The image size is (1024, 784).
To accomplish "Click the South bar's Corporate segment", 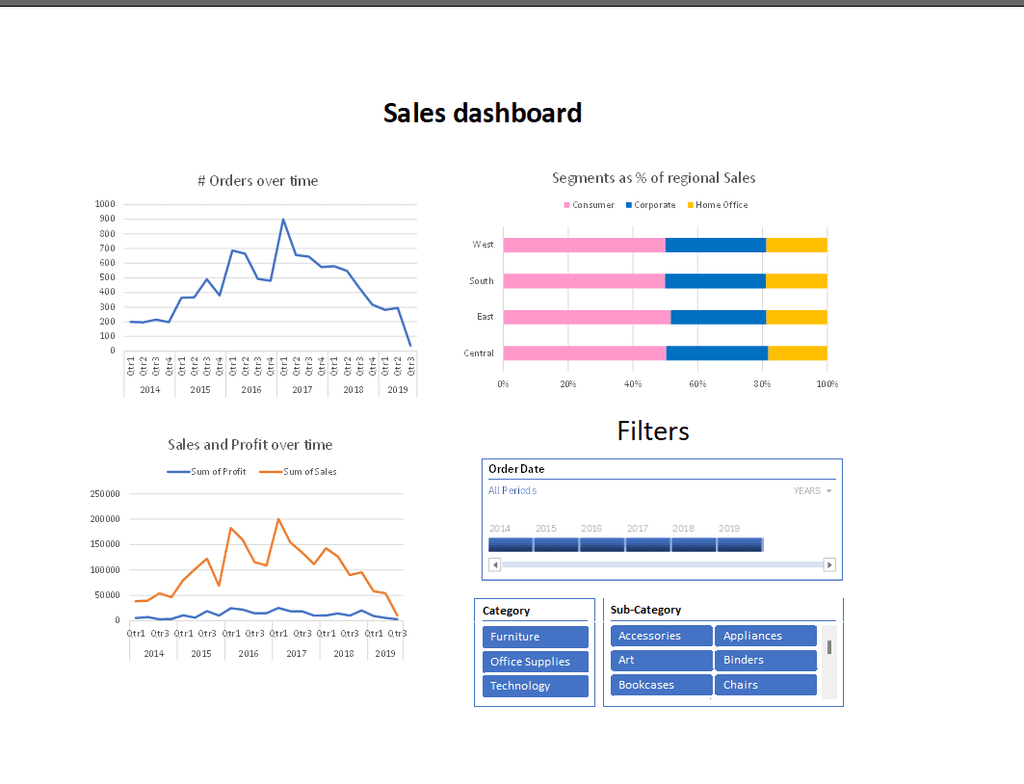I will pyautogui.click(x=715, y=281).
